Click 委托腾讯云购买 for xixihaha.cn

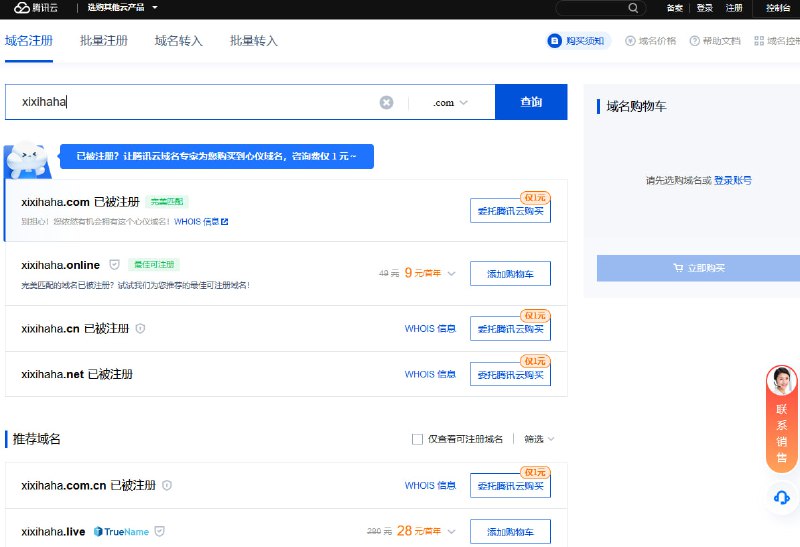(x=510, y=329)
